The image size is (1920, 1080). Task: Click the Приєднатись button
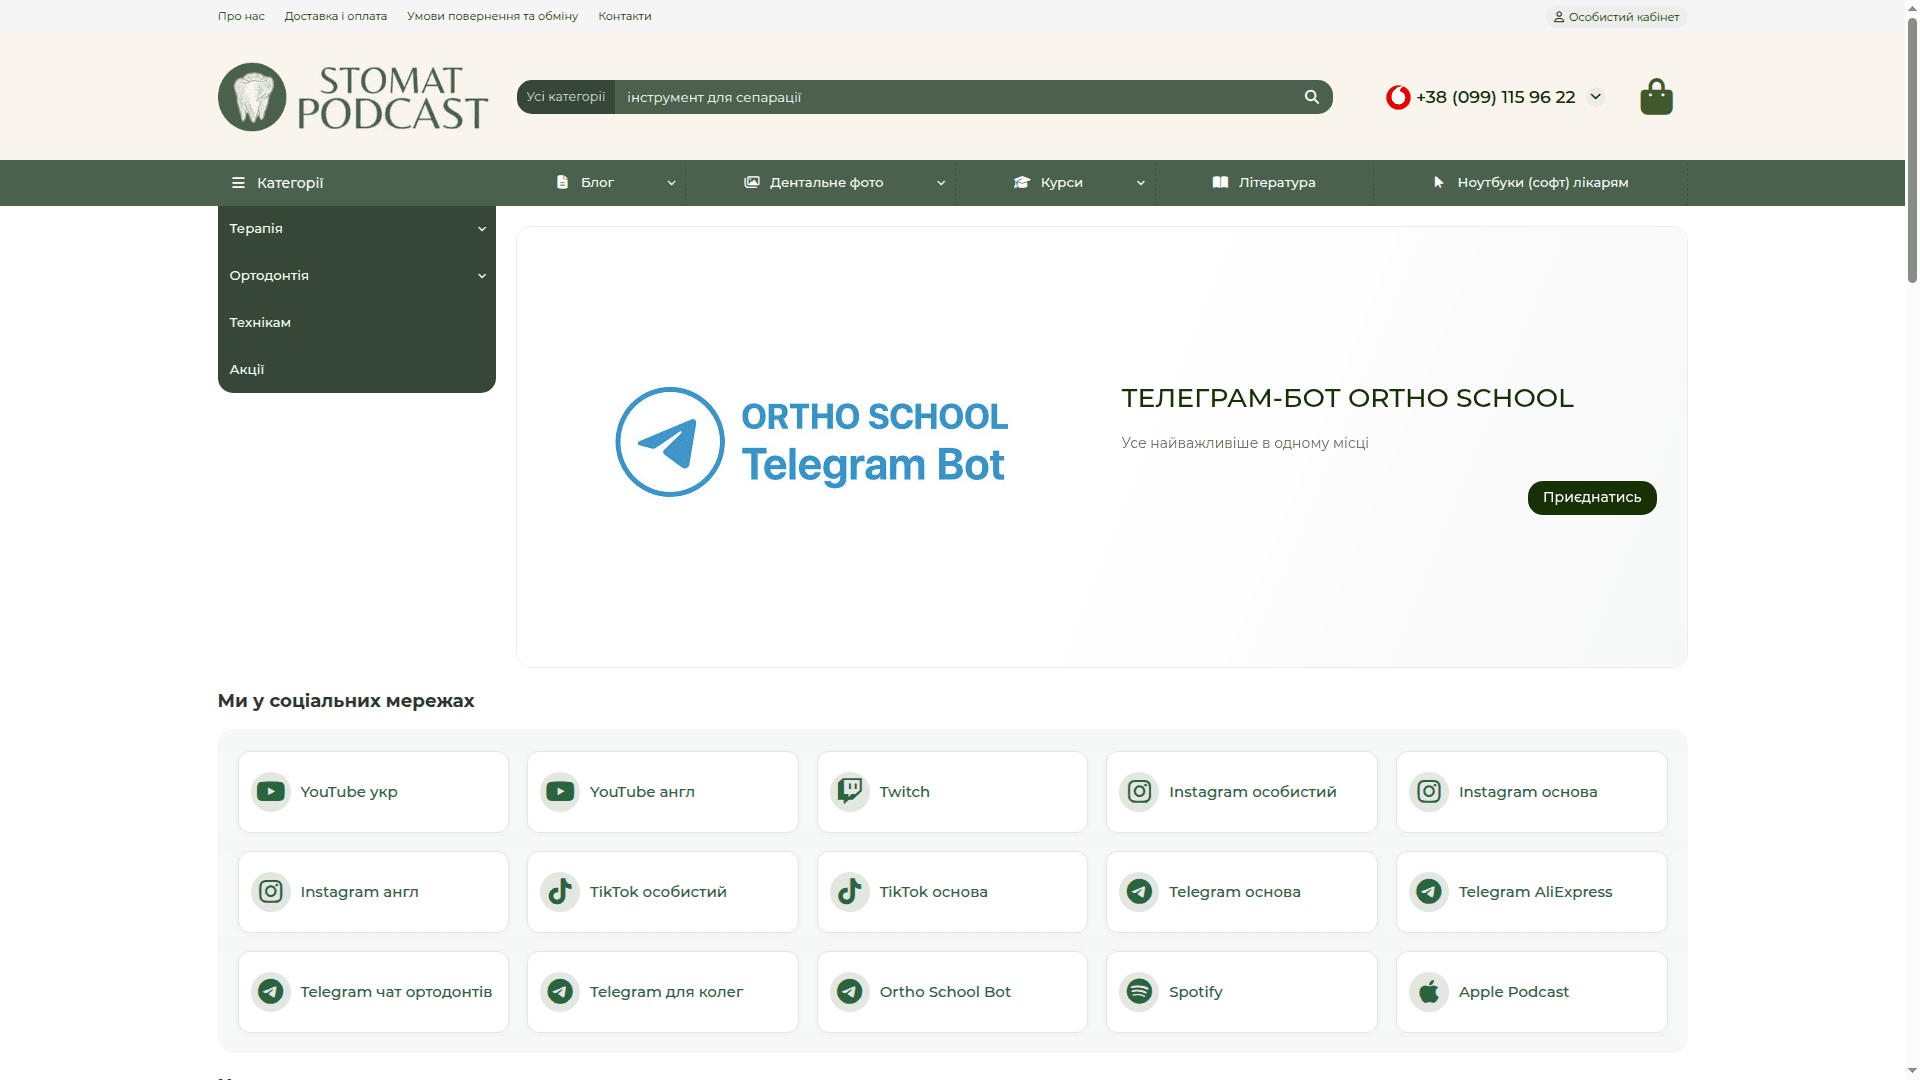pos(1592,498)
